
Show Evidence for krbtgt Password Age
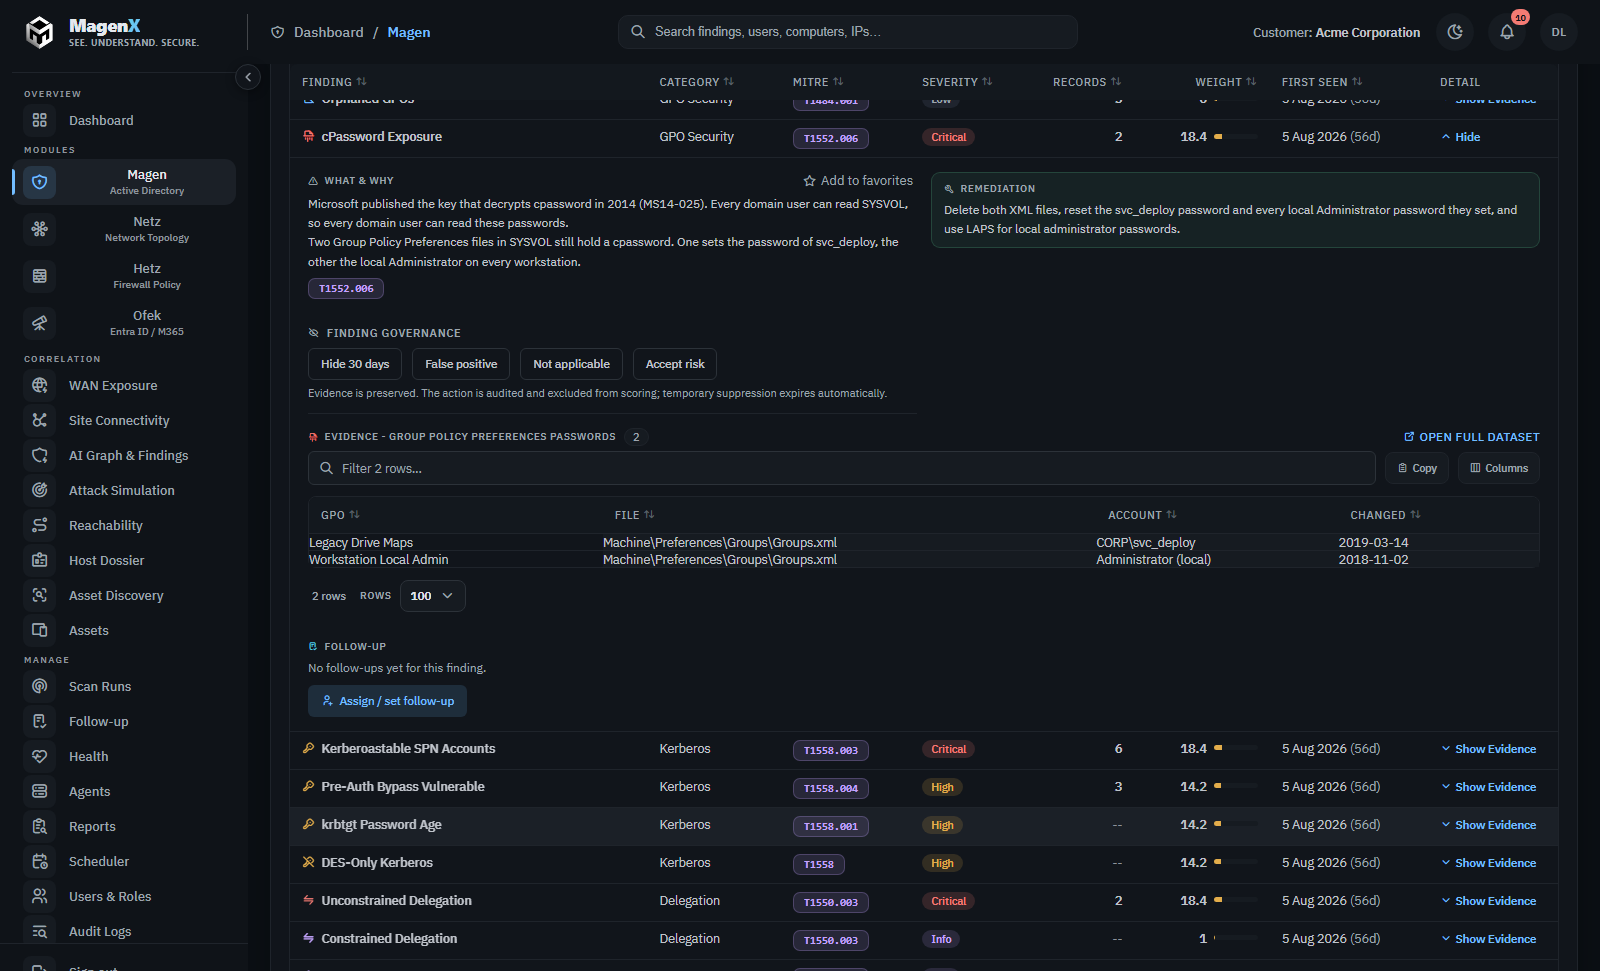click(x=1488, y=825)
